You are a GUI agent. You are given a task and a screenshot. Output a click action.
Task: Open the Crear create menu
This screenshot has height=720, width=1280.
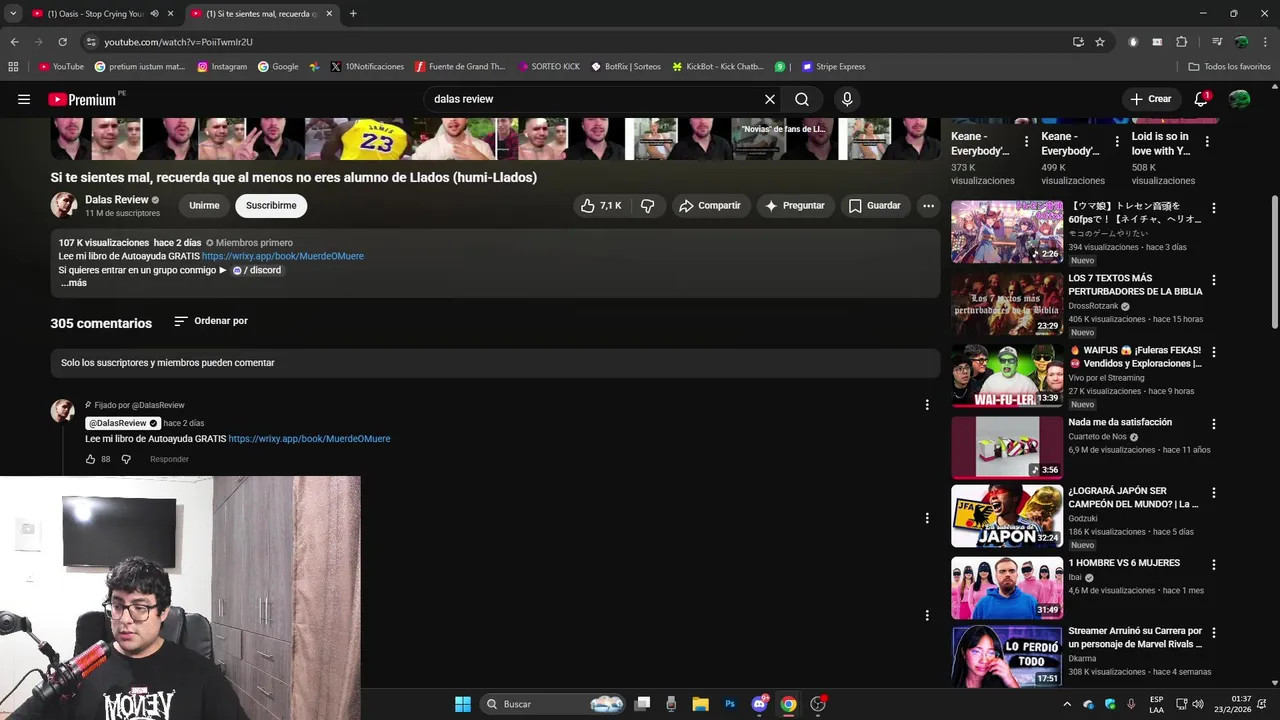pos(1150,99)
